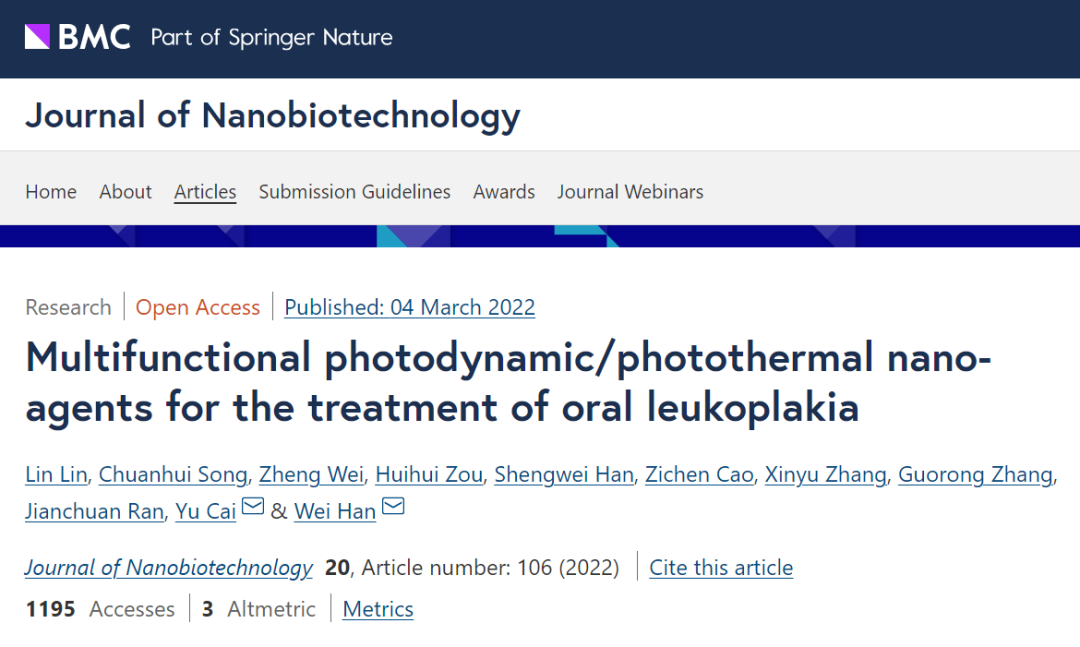Go to Submission Guidelines
Screen dimensions: 1080x647
(355, 192)
